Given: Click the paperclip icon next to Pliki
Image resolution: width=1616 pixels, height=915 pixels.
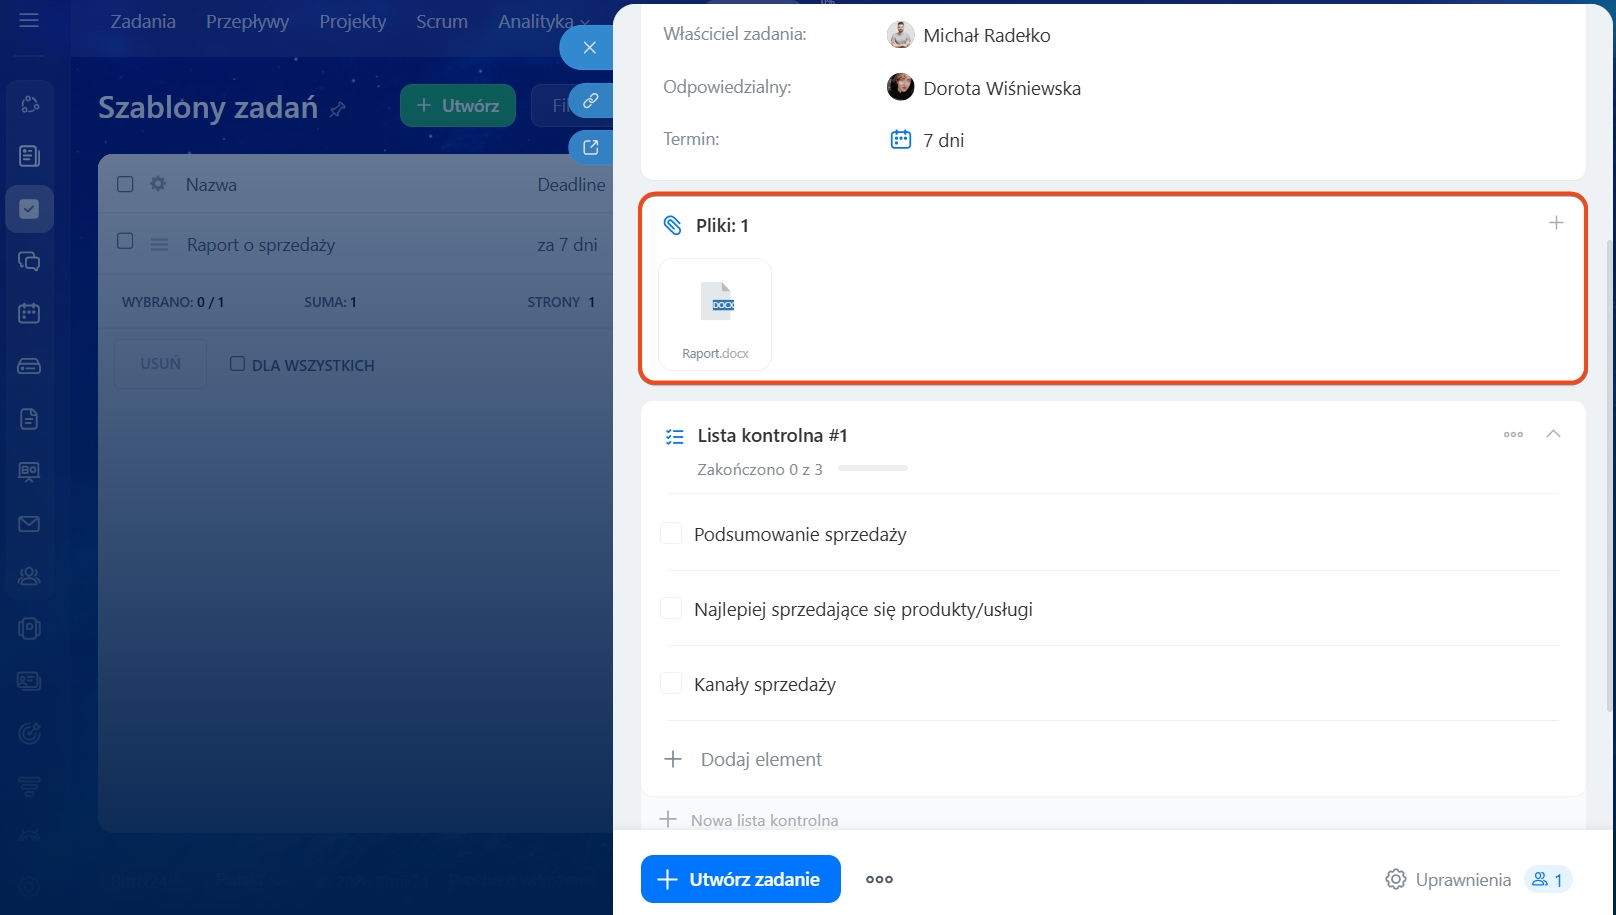Looking at the screenshot, I should pos(673,225).
